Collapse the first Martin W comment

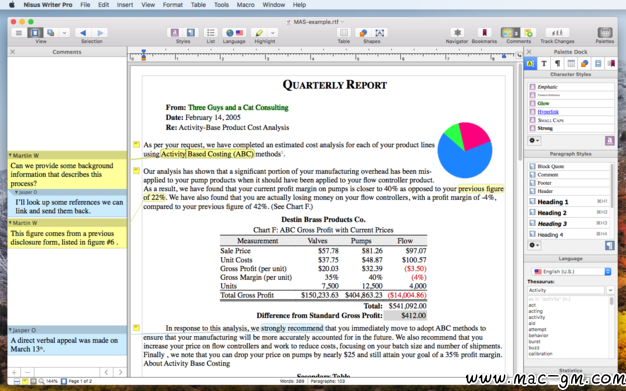(x=10, y=155)
